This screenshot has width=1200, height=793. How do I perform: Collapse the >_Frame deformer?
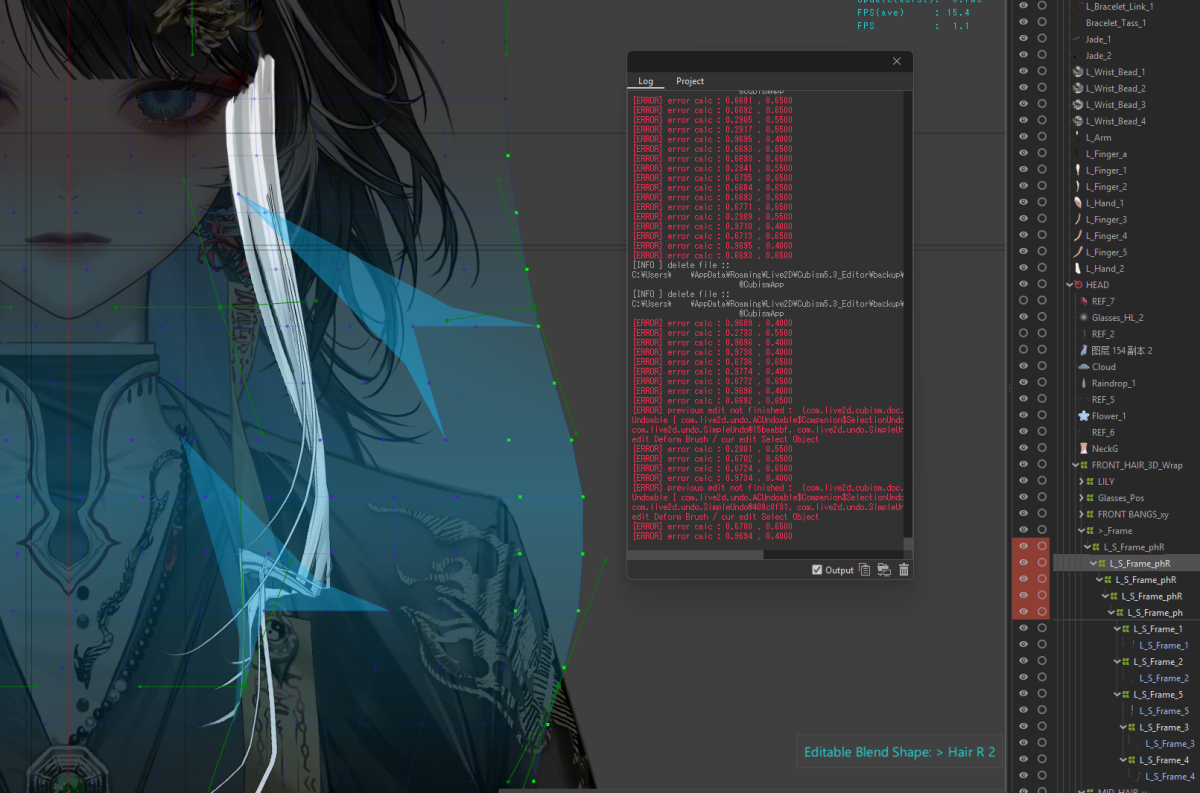click(x=1081, y=531)
